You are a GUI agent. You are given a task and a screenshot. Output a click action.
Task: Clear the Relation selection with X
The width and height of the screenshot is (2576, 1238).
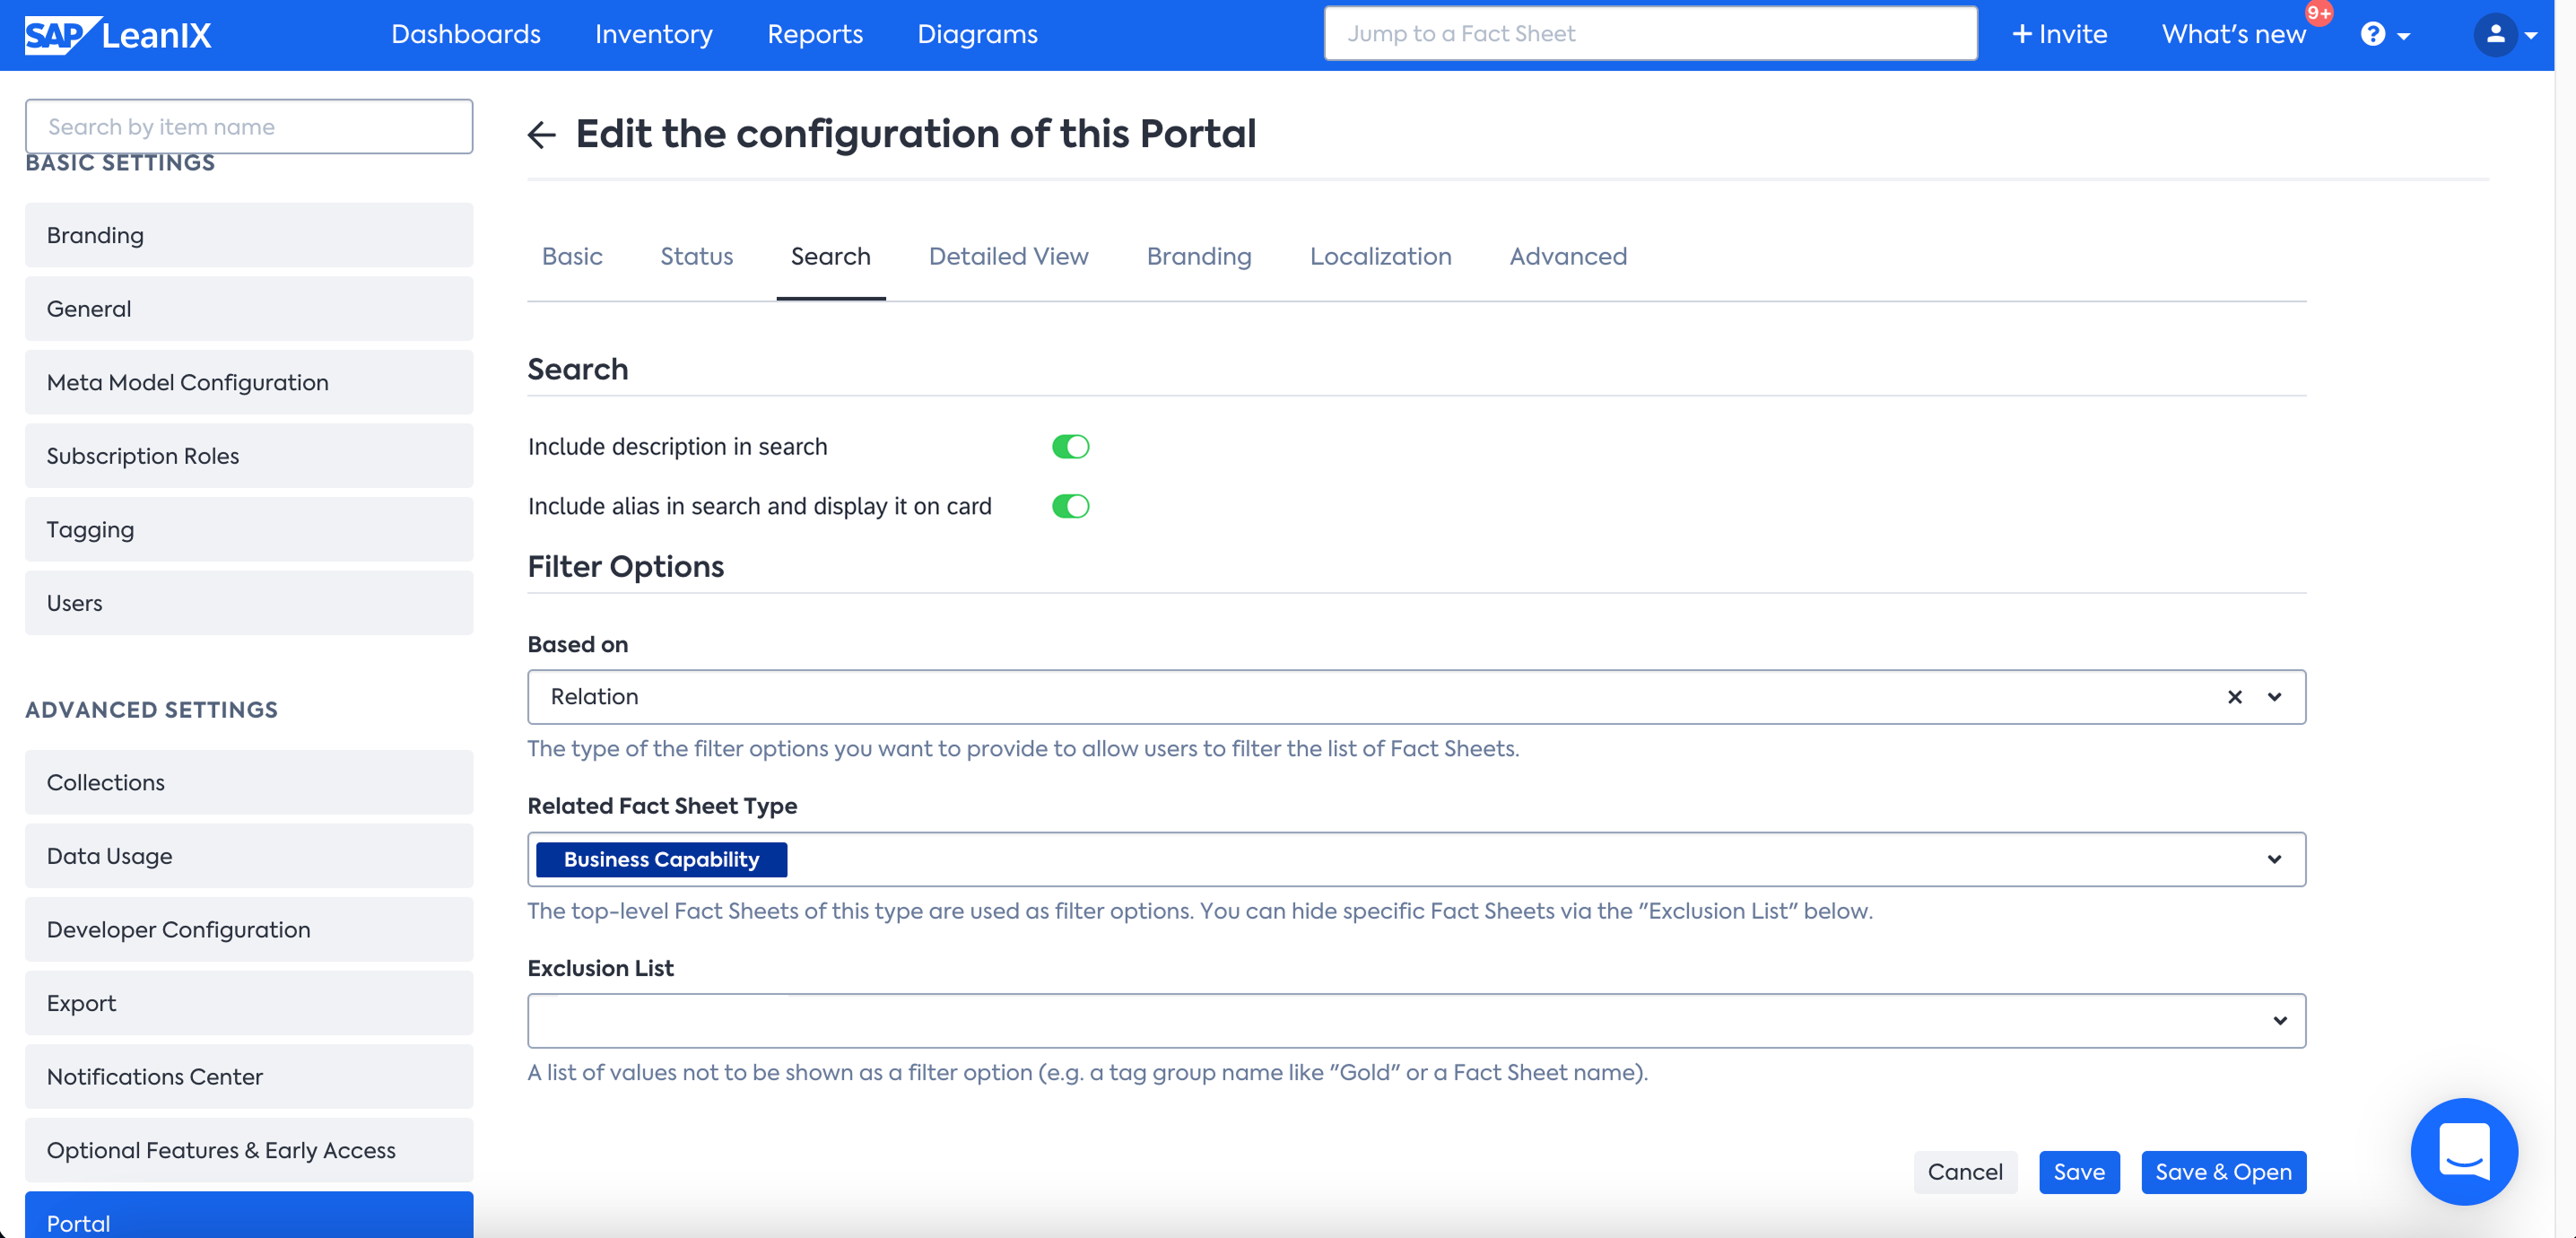[2233, 697]
